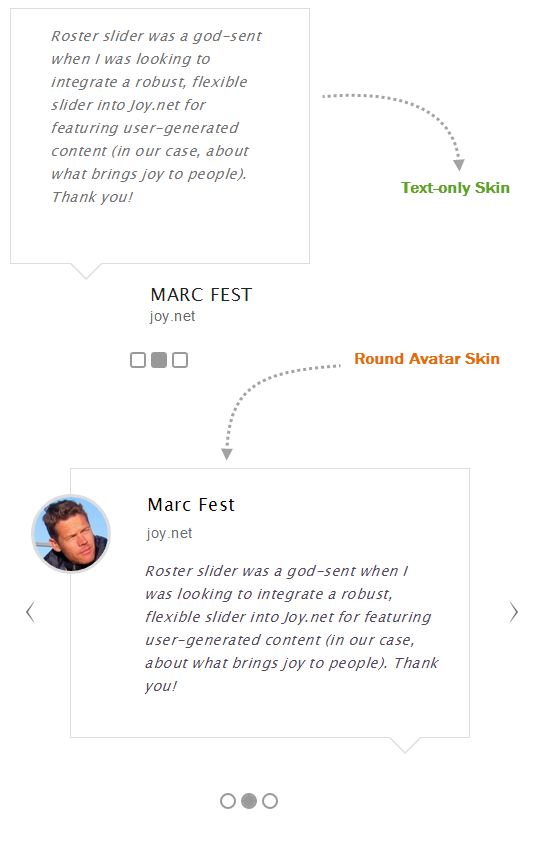Select the first square pagination bullet
Screen dimensions: 541x845
(138, 359)
